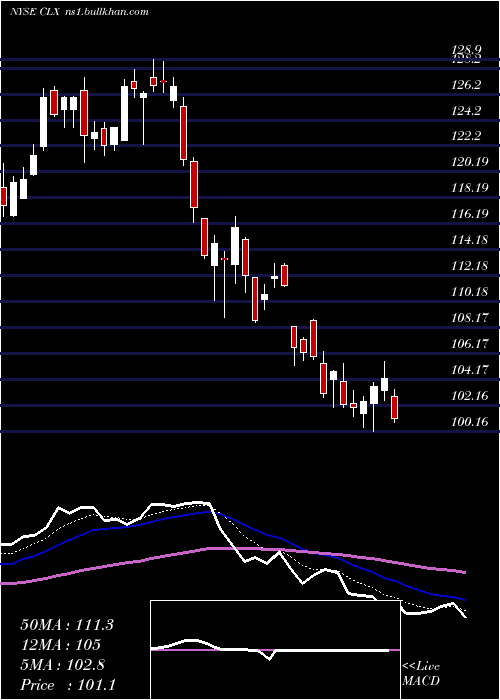The height and width of the screenshot is (700, 500).
Task: Click the 118.19 price axis label
Action: click(470, 188)
